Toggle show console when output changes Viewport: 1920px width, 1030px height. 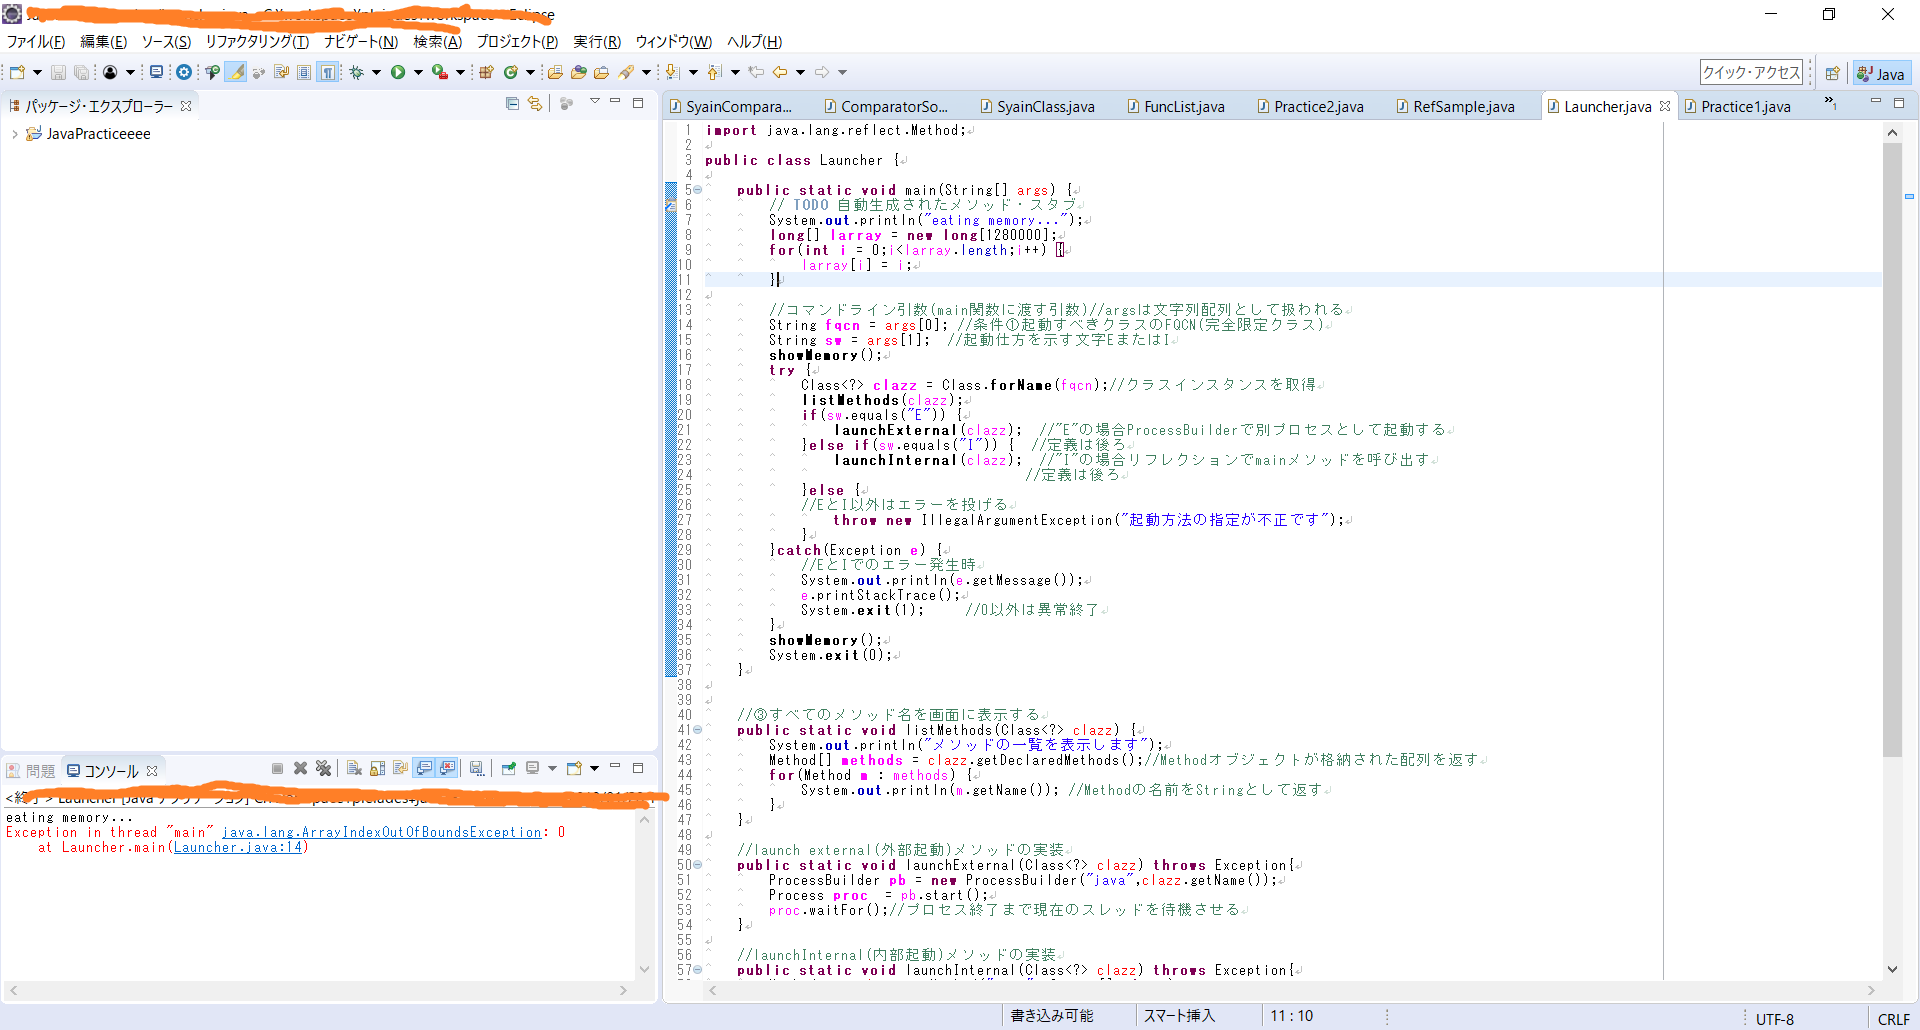423,768
